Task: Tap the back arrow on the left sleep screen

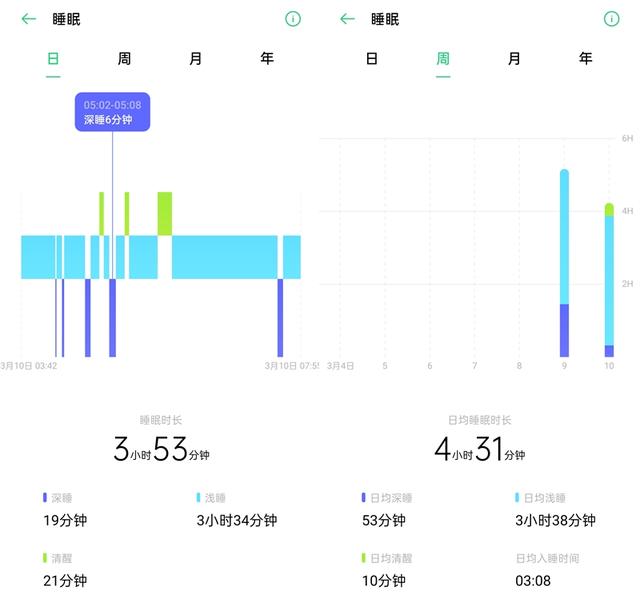Action: 29,19
